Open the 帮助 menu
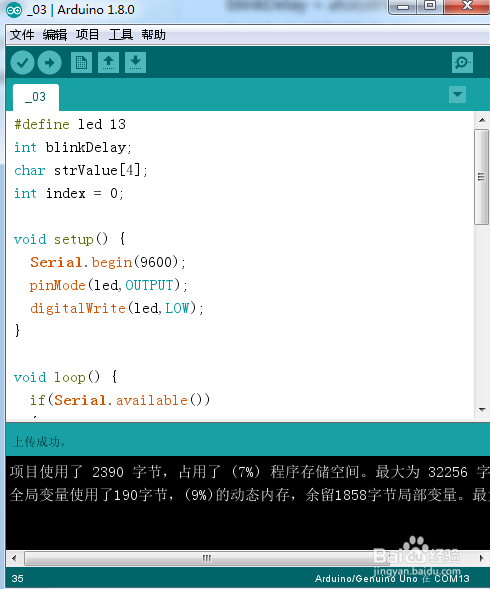Viewport: 490px width, 589px height. [x=153, y=35]
